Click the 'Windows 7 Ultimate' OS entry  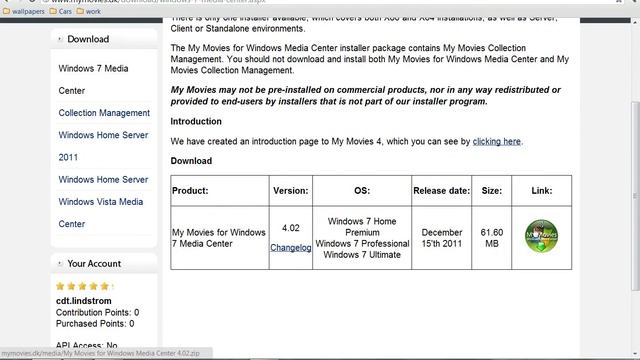(362, 255)
